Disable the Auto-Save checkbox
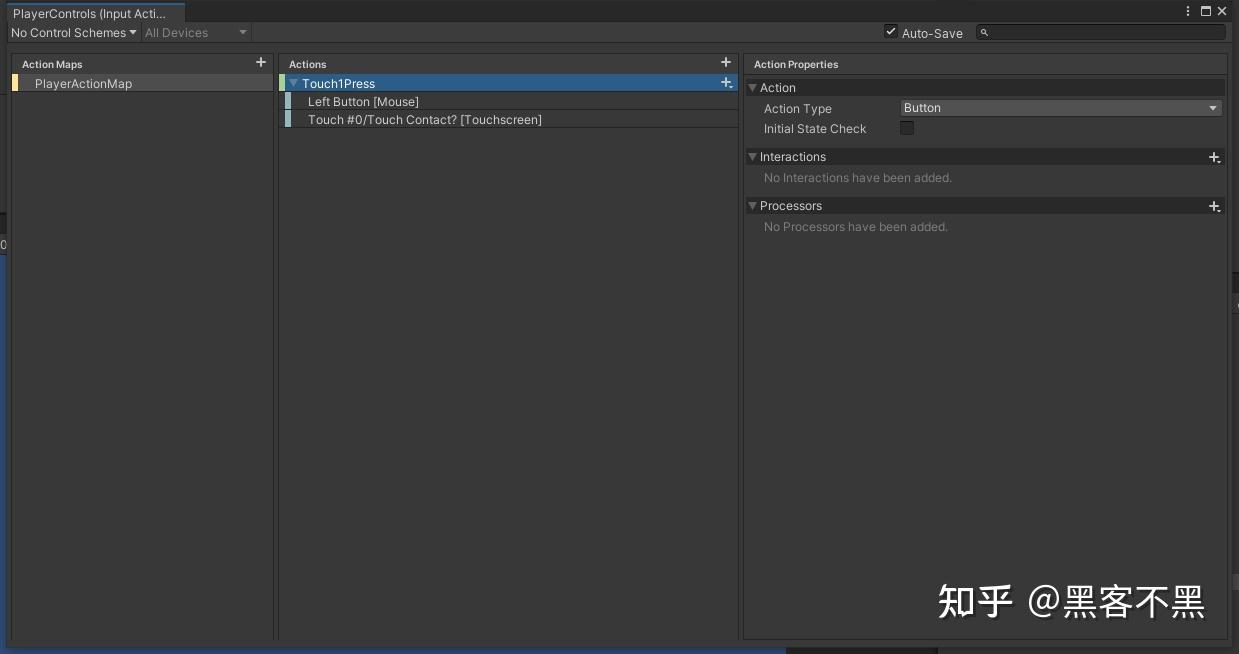Image resolution: width=1239 pixels, height=654 pixels. point(891,32)
